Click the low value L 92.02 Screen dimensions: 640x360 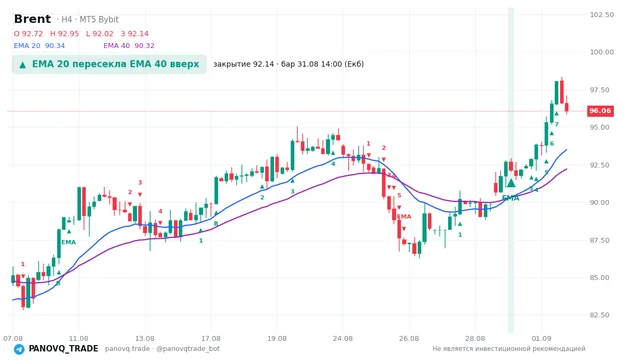pyautogui.click(x=100, y=34)
